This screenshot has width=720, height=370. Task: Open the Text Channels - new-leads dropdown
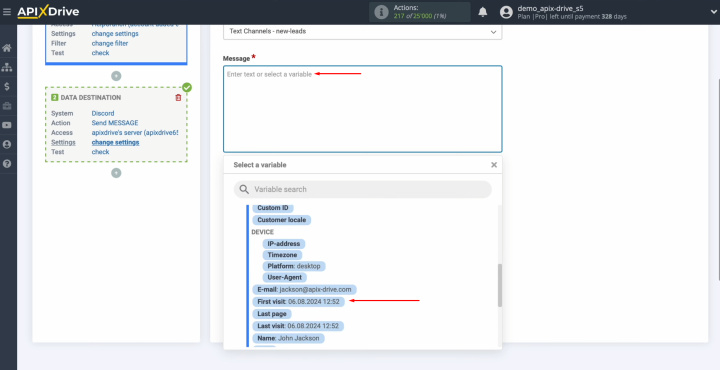(x=362, y=32)
